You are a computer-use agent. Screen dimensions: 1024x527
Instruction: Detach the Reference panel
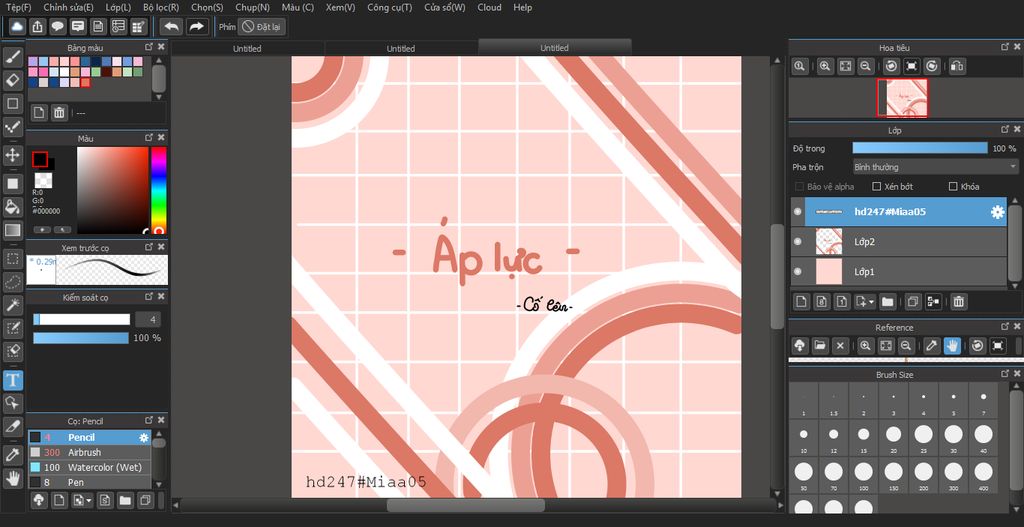(x=1004, y=327)
